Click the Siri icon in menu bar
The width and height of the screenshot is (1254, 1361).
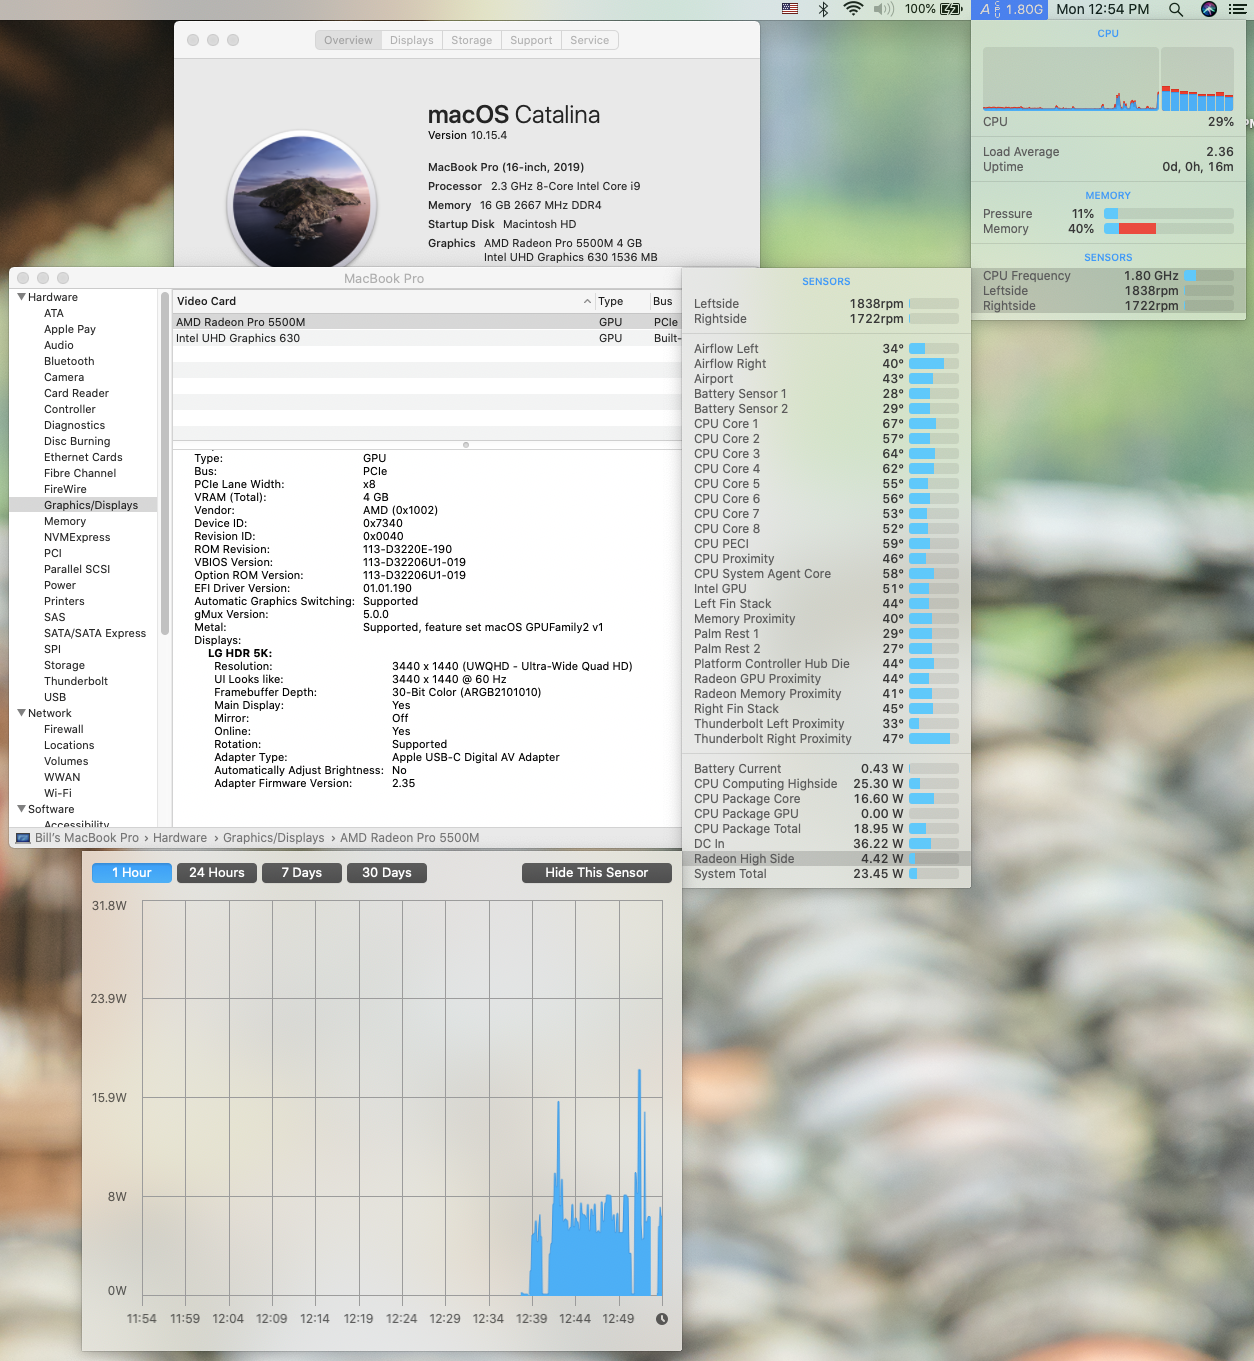point(1209,9)
